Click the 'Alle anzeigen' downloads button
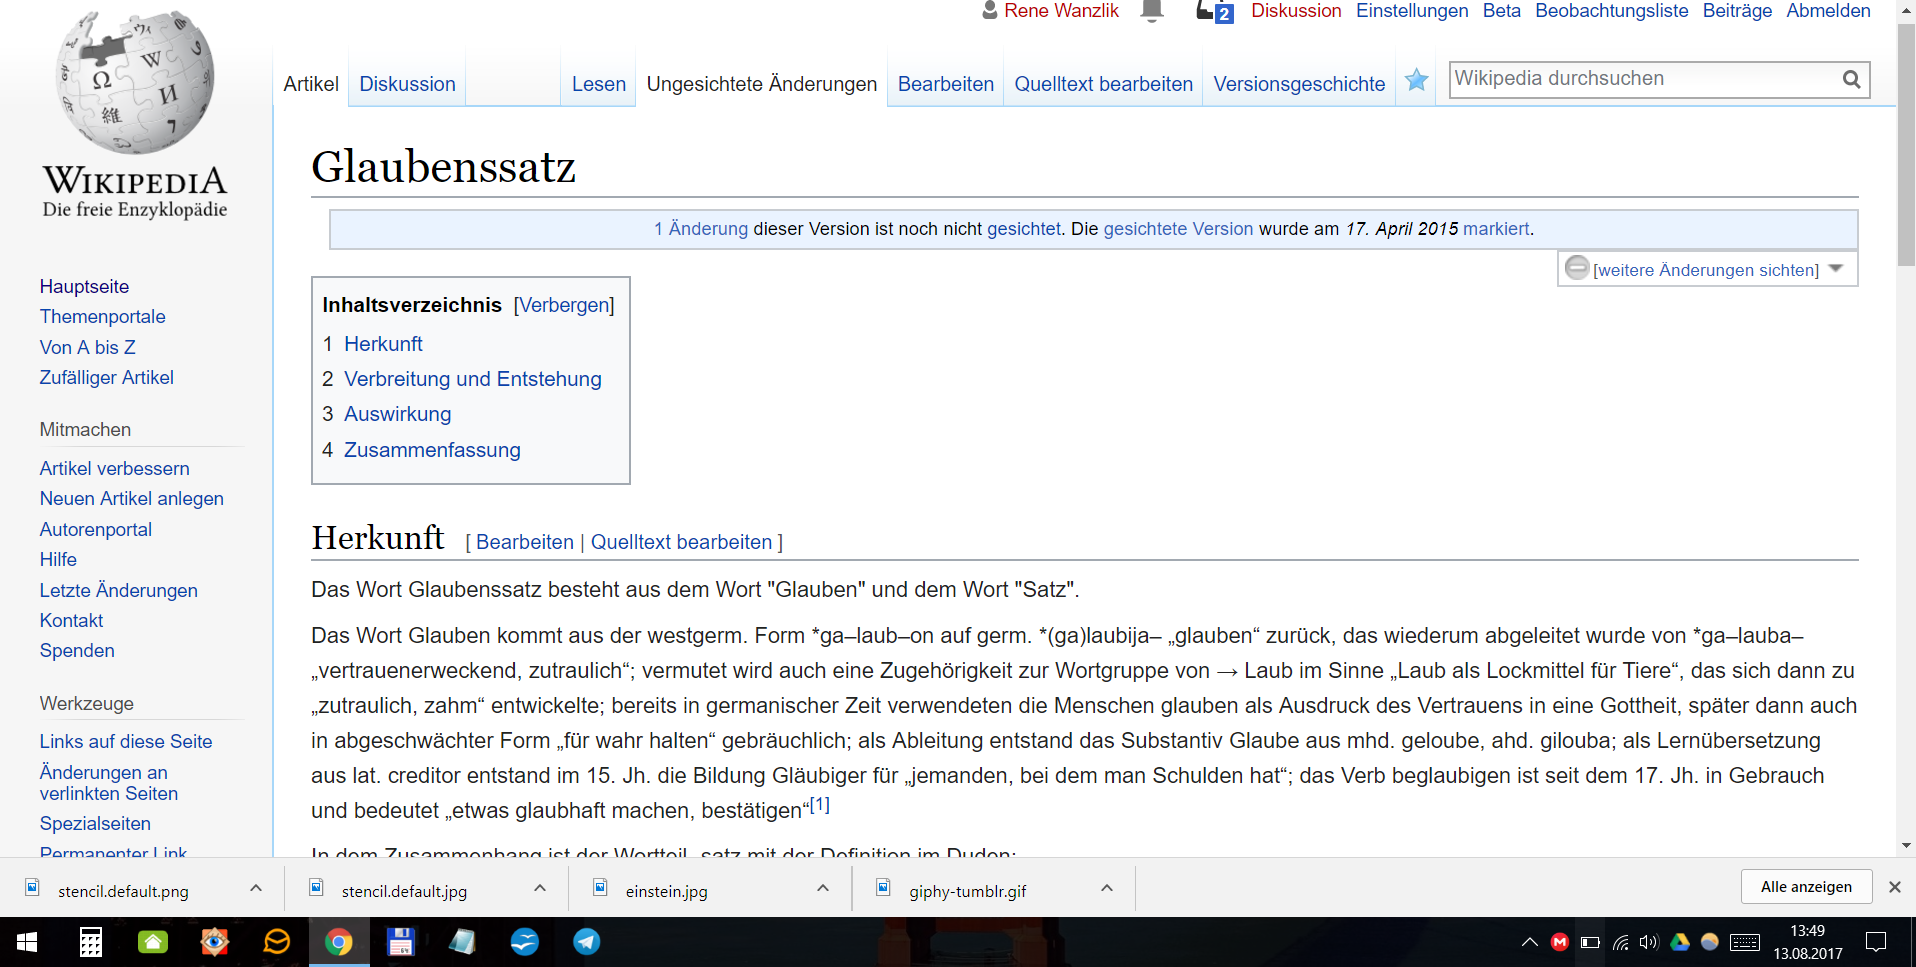The width and height of the screenshot is (1916, 967). (x=1806, y=887)
